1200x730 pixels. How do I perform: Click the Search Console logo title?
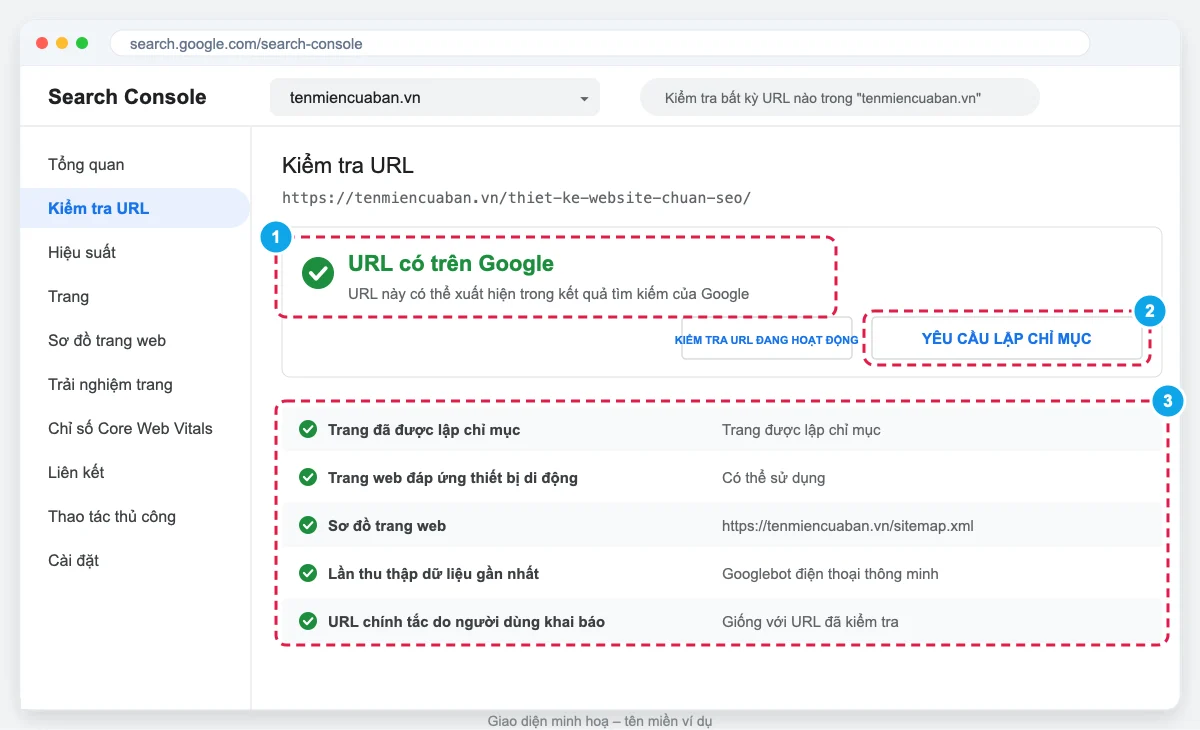click(127, 97)
